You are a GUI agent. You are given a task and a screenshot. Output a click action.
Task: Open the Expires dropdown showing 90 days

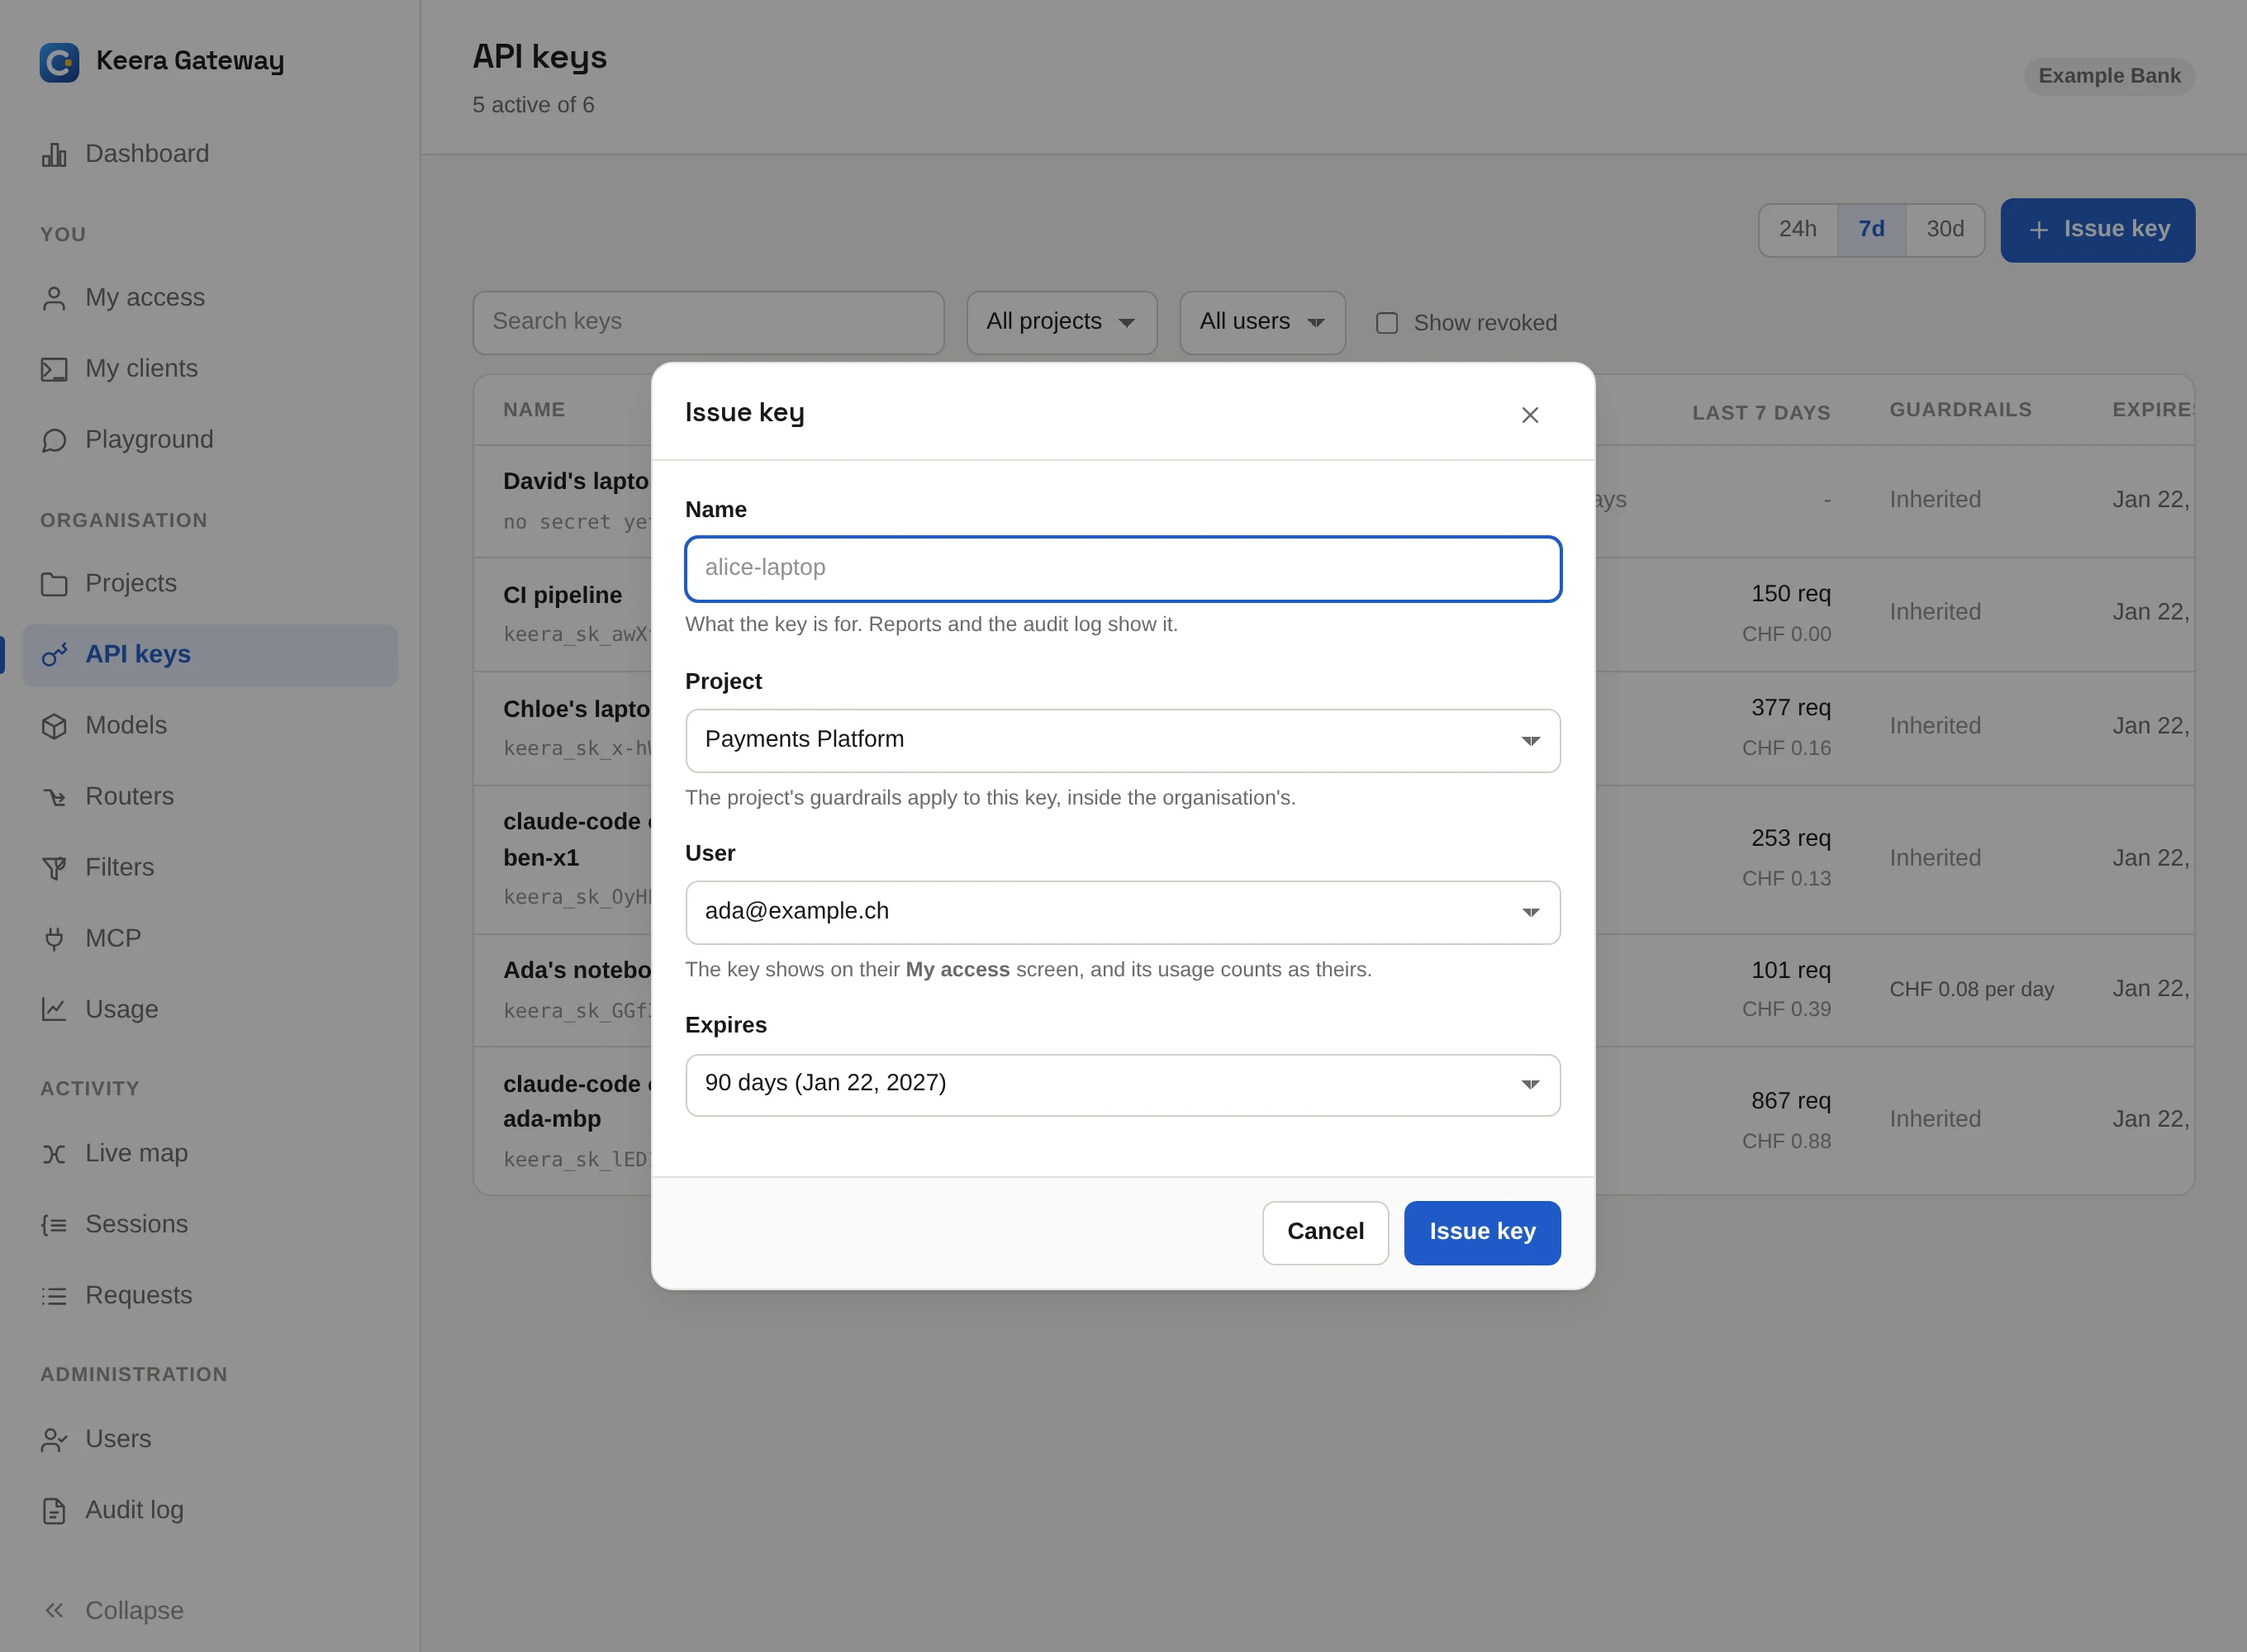coord(1123,1085)
